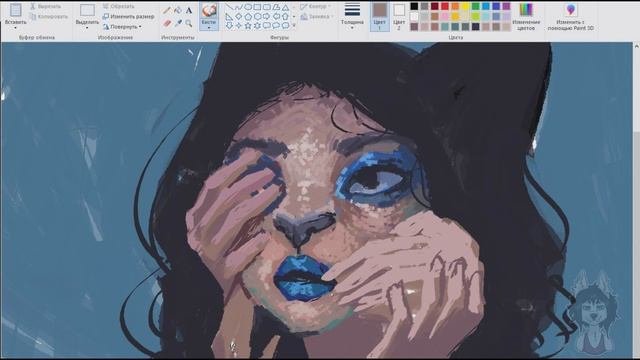Image resolution: width=640 pixels, height=360 pixels.
Task: Choose the lime color swatch
Action: click(476, 16)
